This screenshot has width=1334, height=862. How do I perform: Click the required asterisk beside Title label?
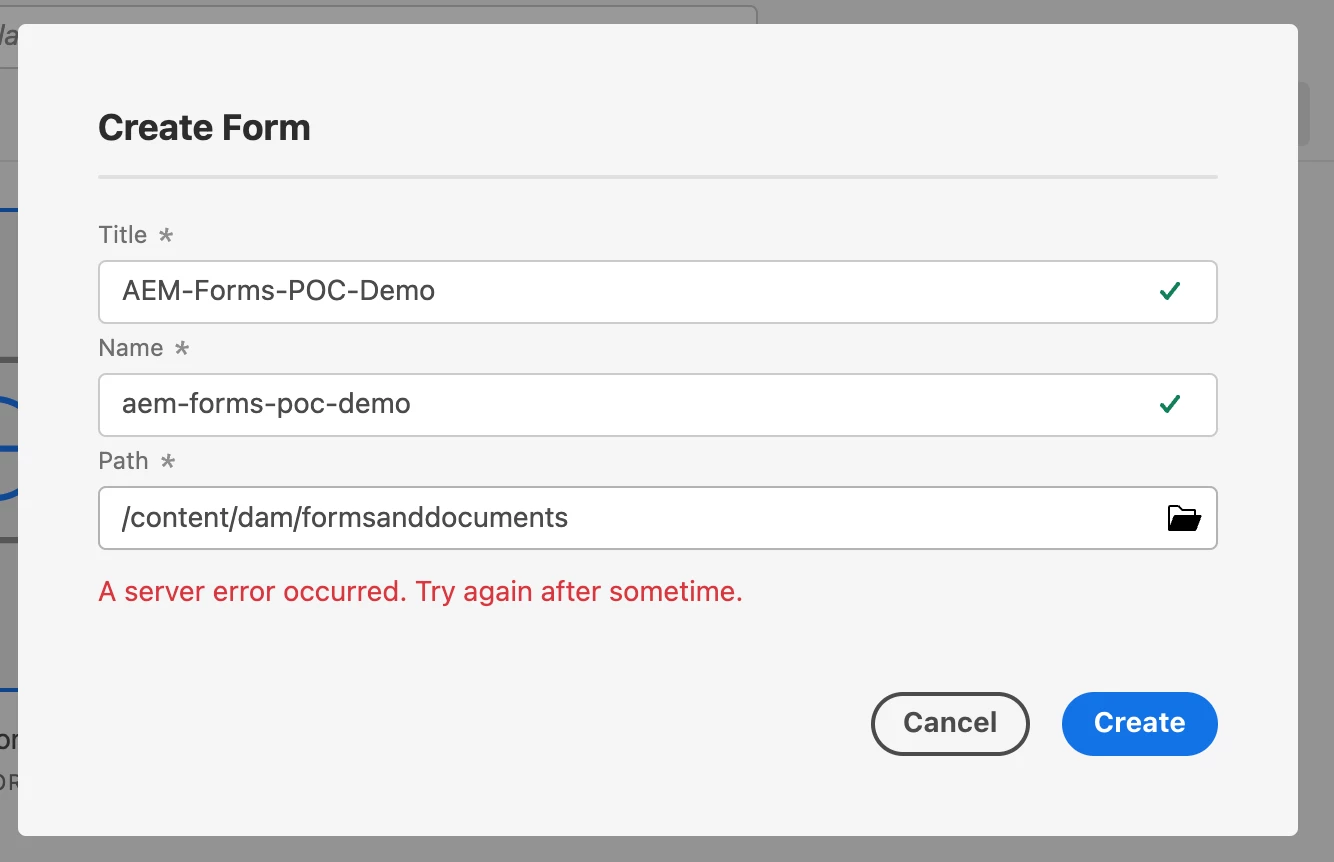[x=166, y=235]
